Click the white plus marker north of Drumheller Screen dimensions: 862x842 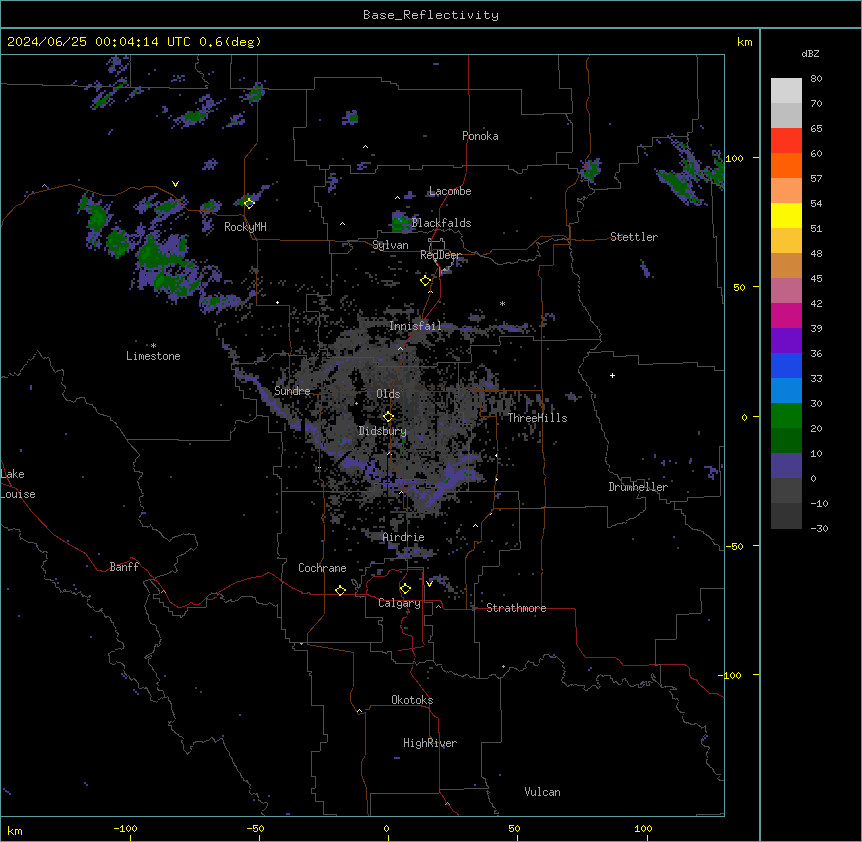[612, 375]
